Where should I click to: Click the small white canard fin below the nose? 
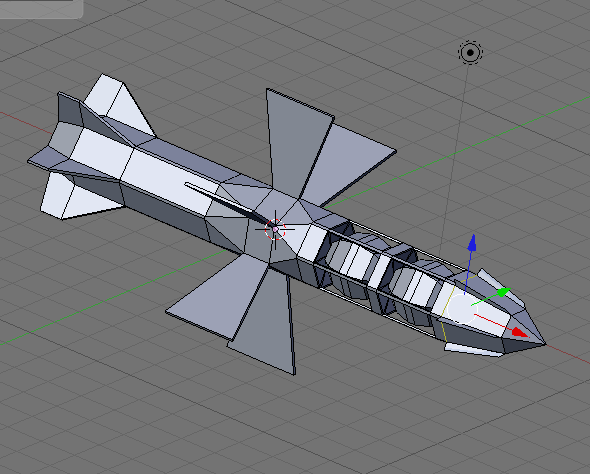tap(472, 349)
